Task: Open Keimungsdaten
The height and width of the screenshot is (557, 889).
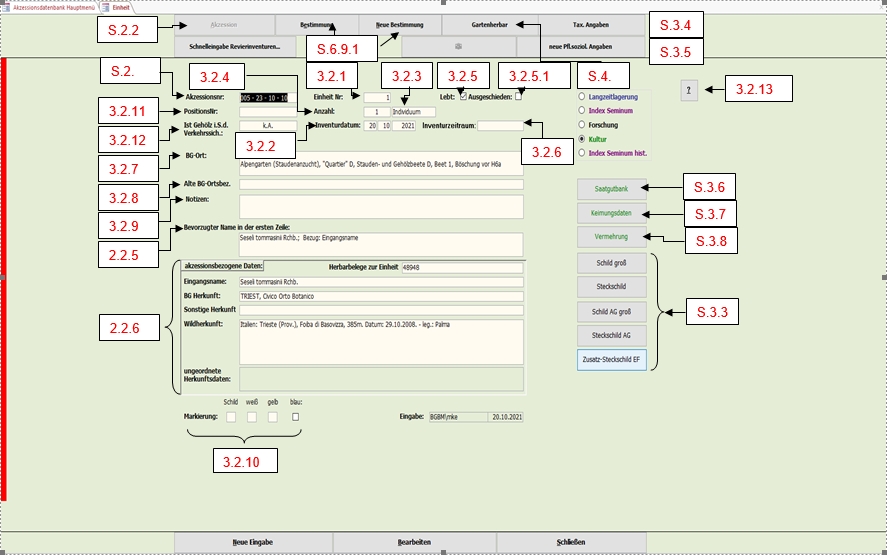Action: (x=612, y=212)
